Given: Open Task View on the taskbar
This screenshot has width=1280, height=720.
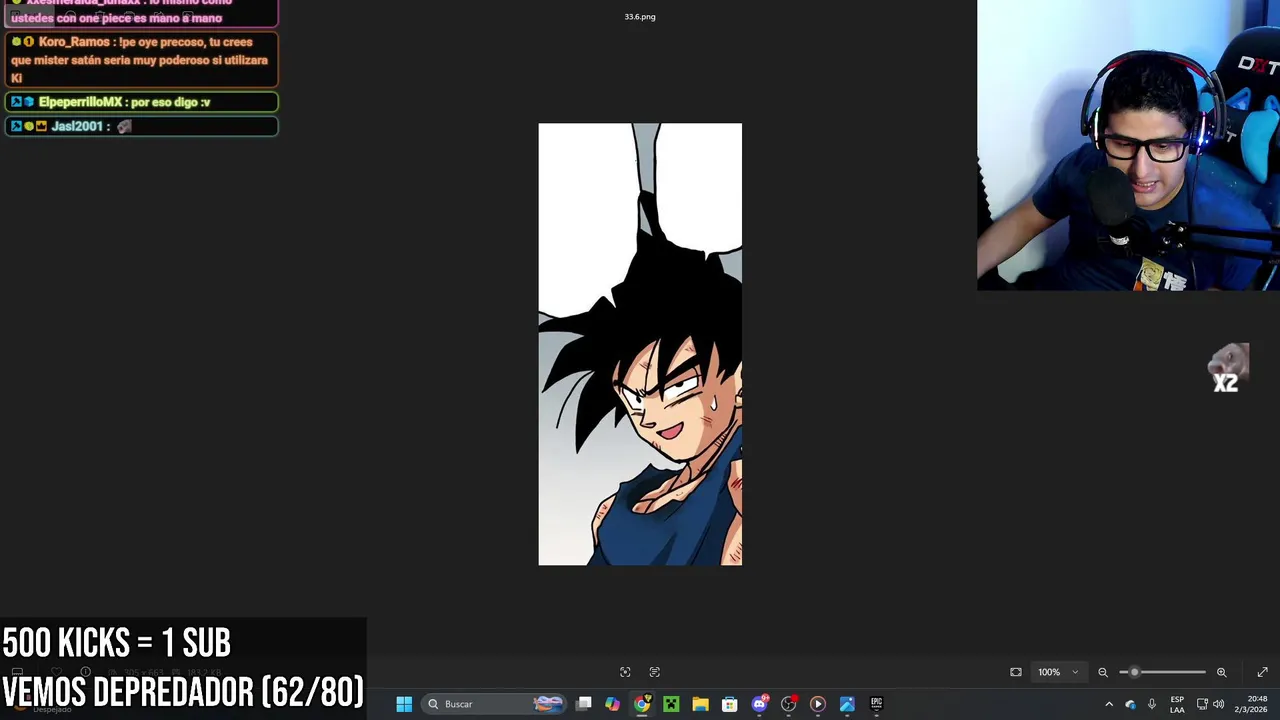Looking at the screenshot, I should pos(584,704).
